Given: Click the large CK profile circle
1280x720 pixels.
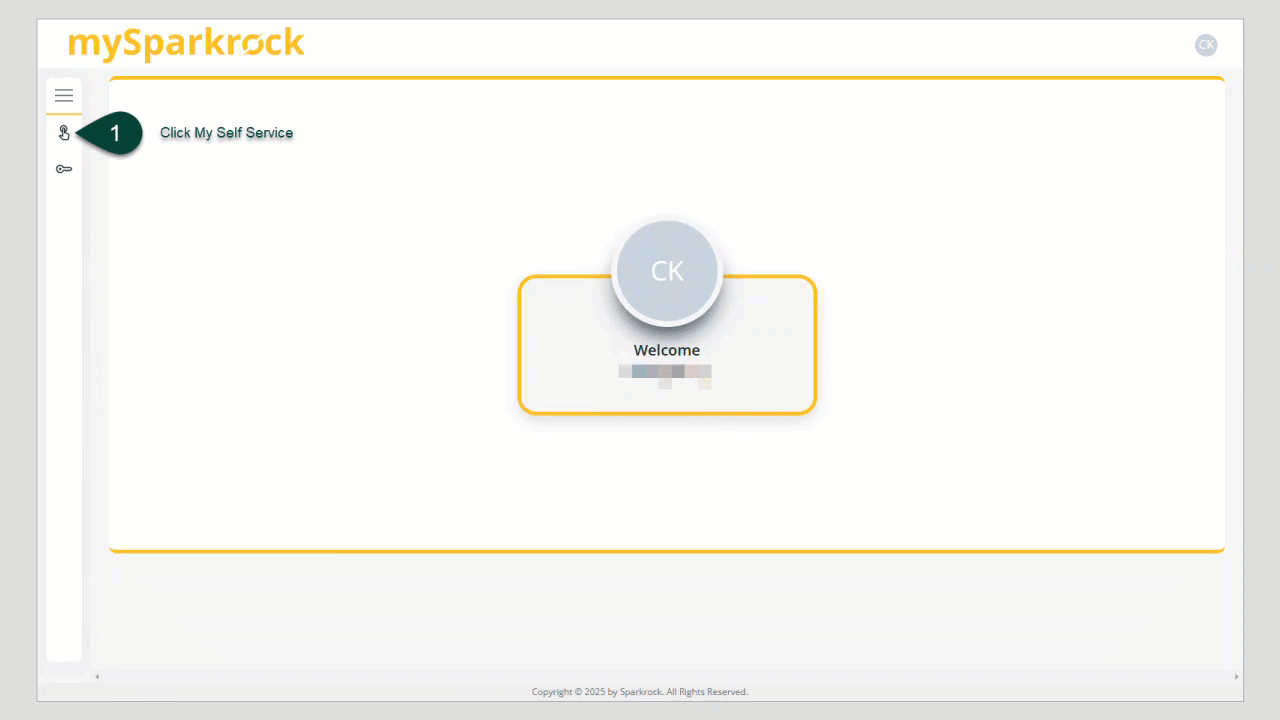Looking at the screenshot, I should tap(667, 272).
